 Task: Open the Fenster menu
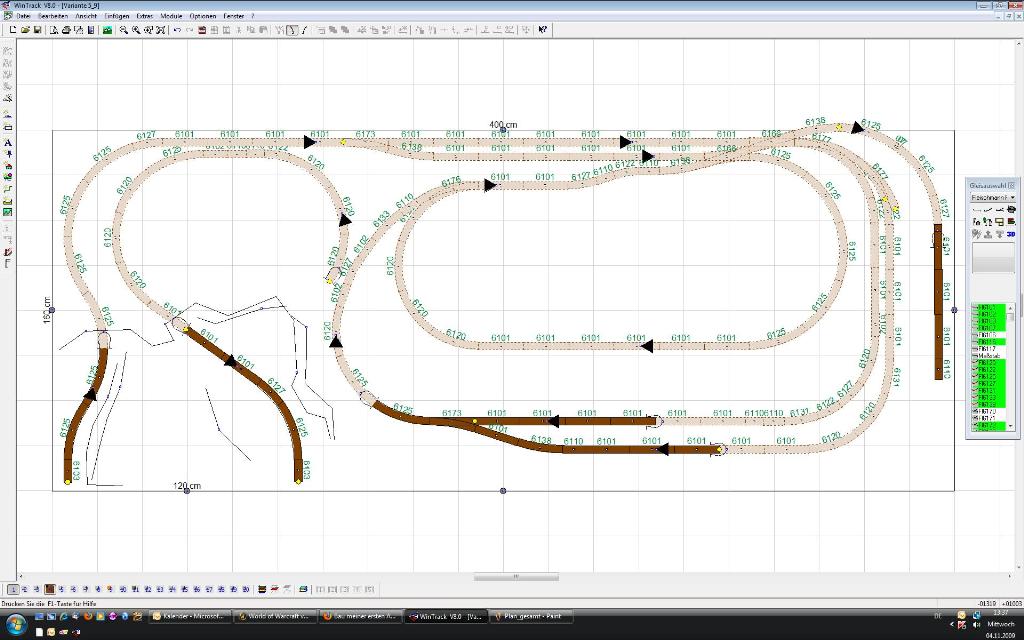click(x=233, y=16)
